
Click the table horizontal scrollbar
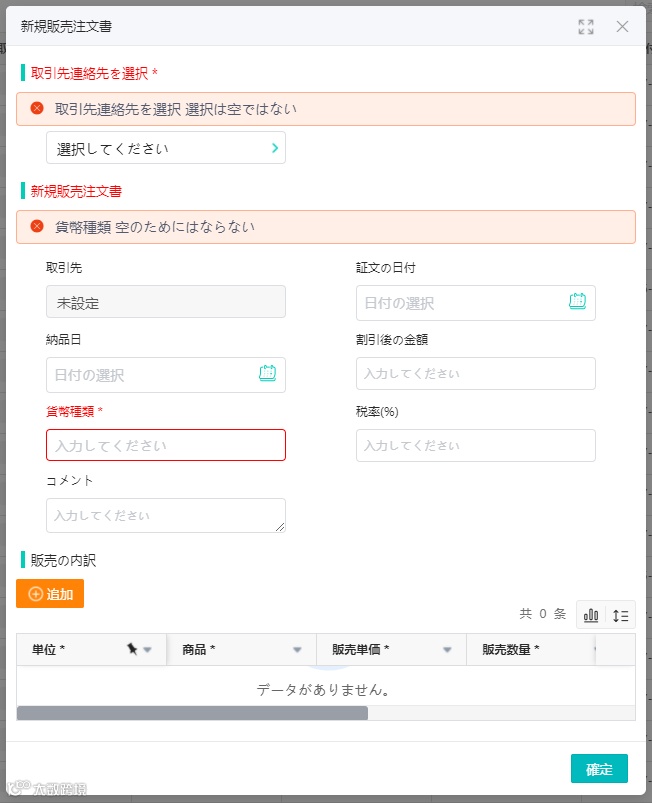[x=192, y=713]
